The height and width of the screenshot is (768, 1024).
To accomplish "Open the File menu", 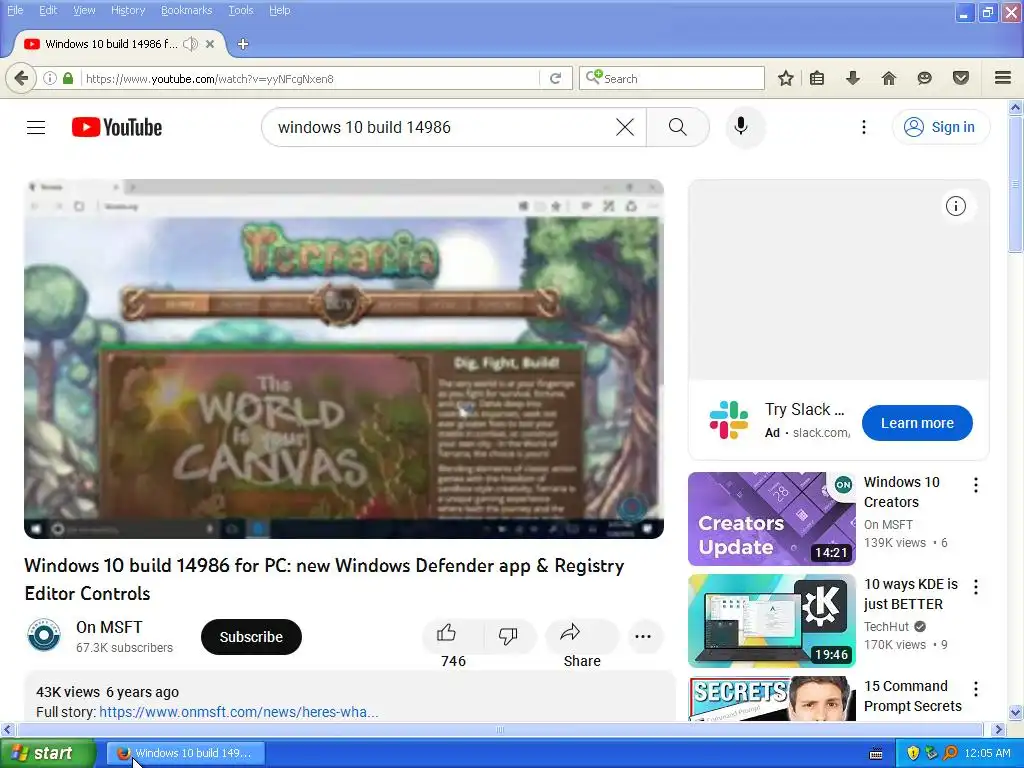I will point(15,10).
